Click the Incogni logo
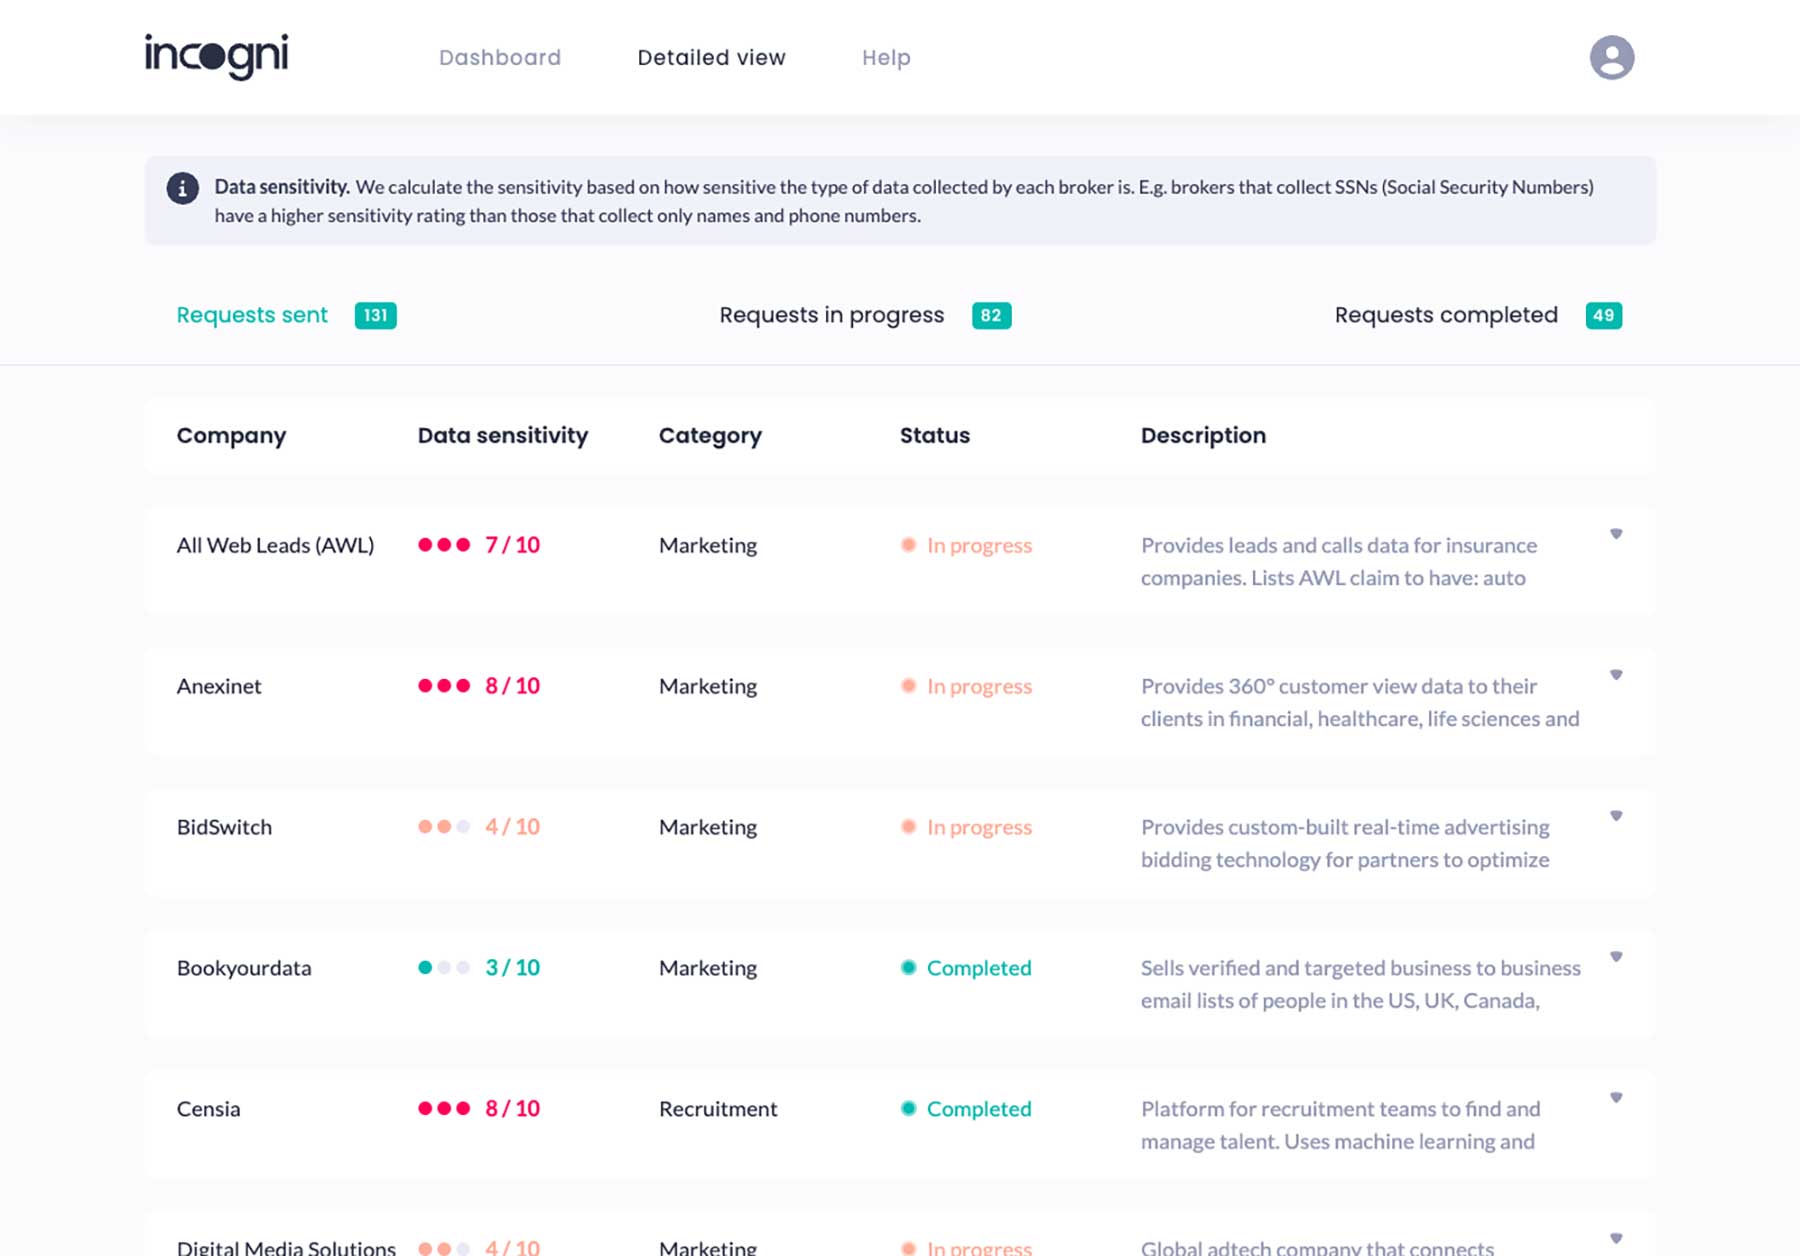The image size is (1800, 1256). (x=216, y=56)
